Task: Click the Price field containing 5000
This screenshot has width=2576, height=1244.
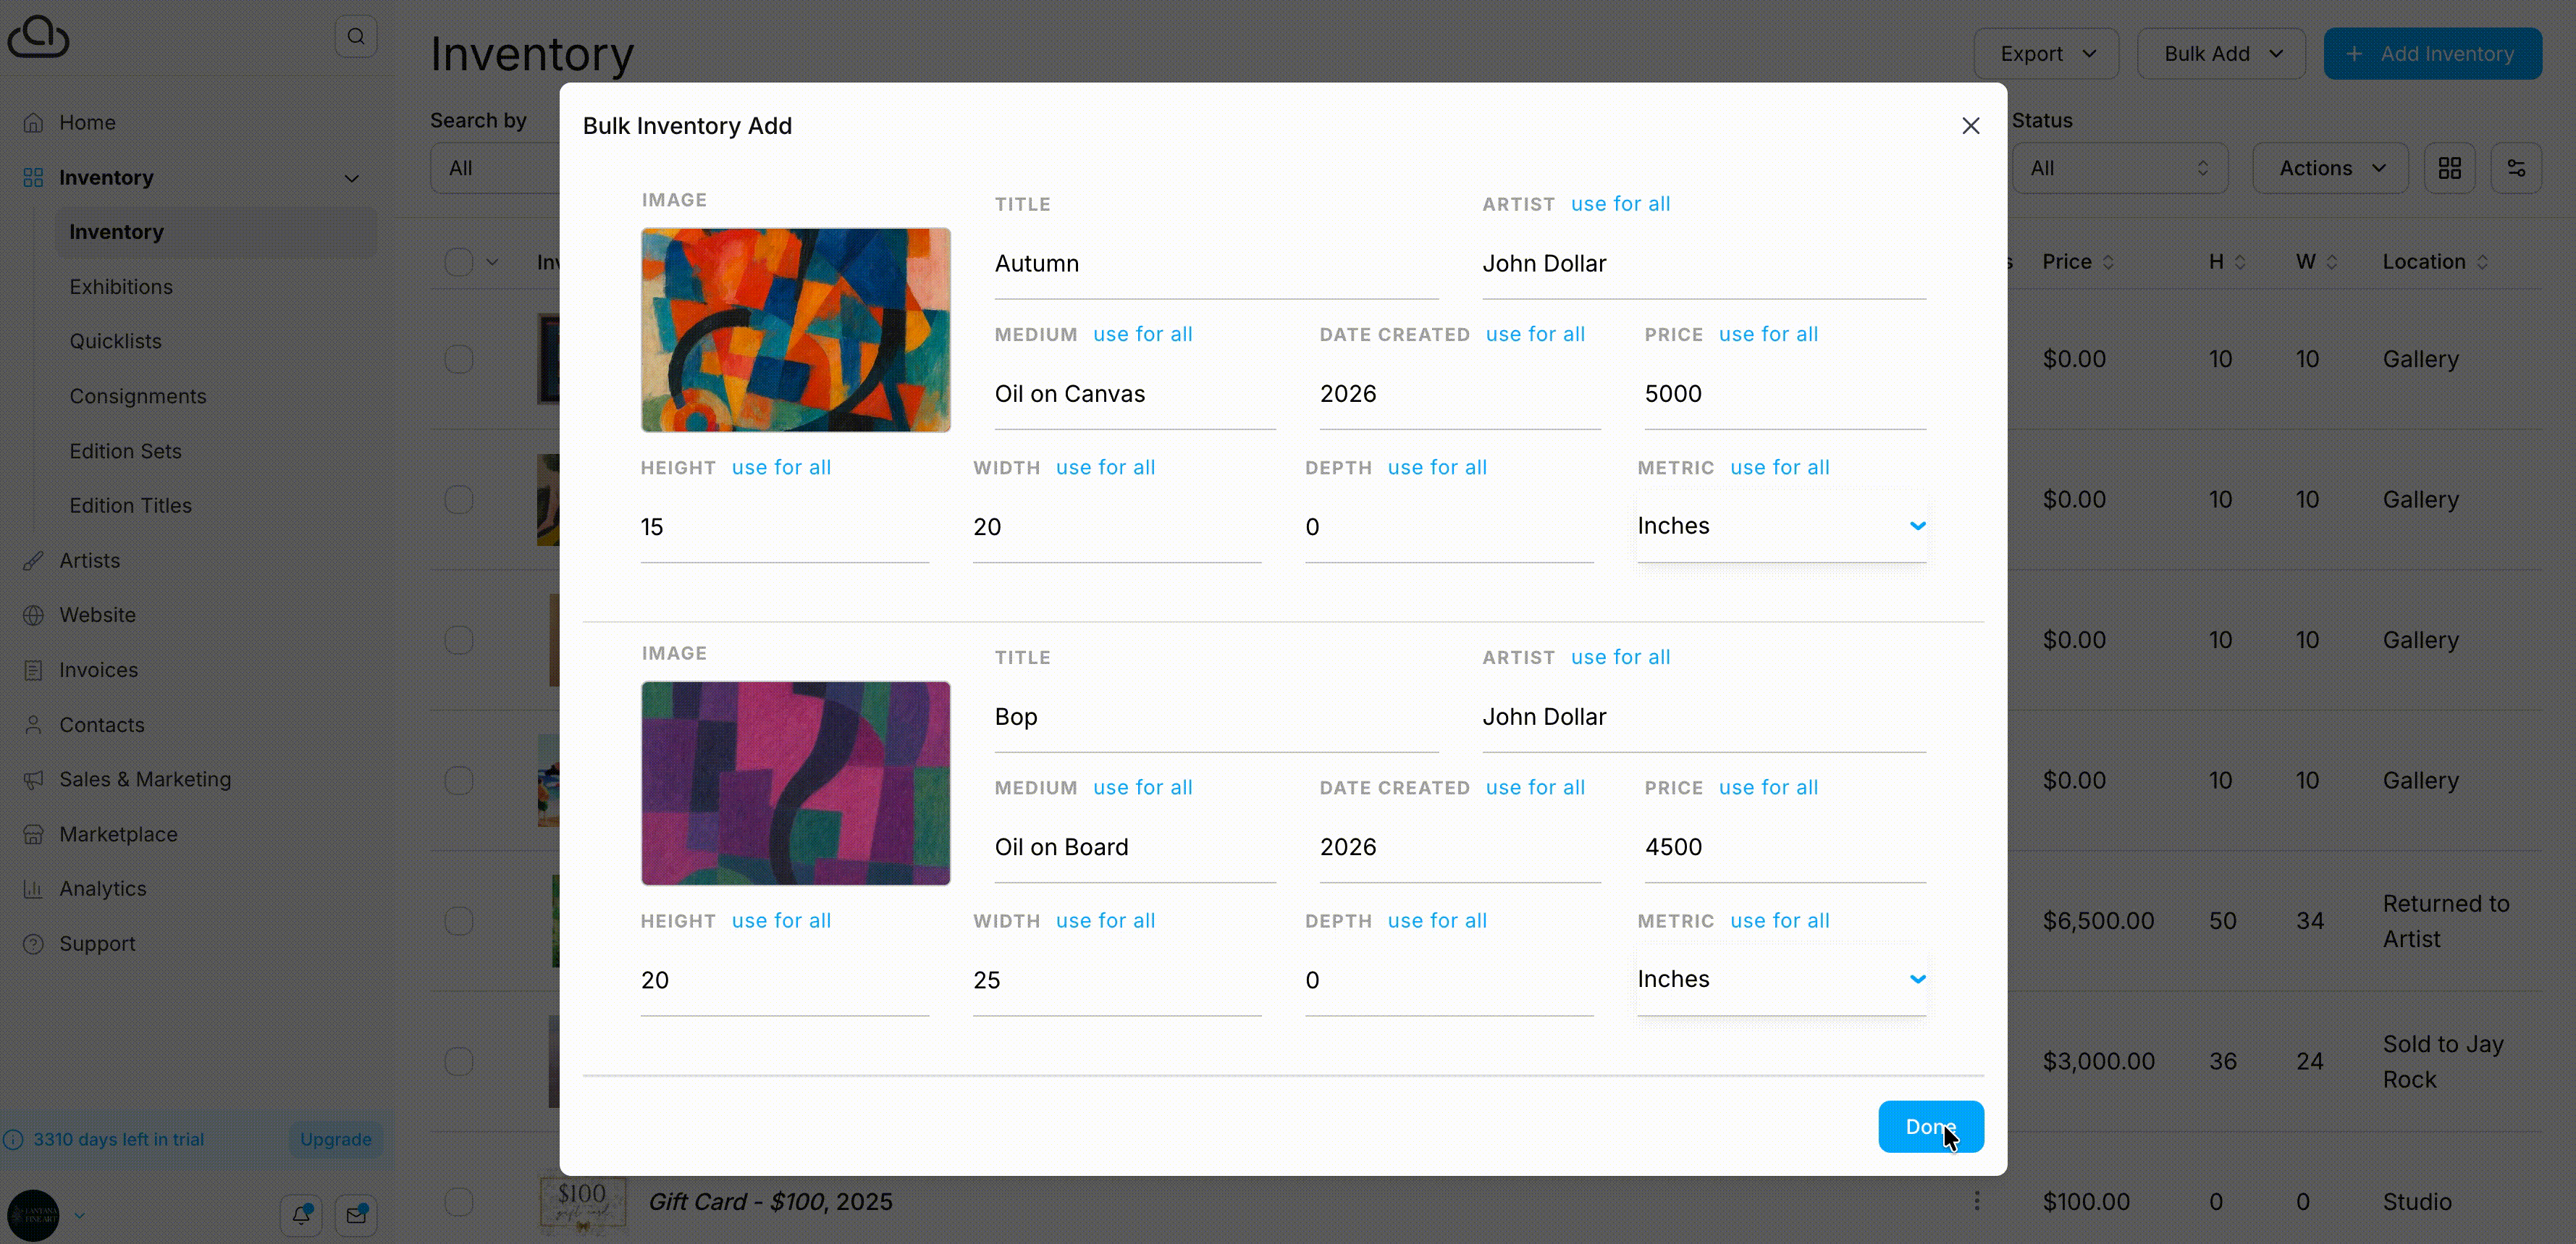Action: 1786,394
